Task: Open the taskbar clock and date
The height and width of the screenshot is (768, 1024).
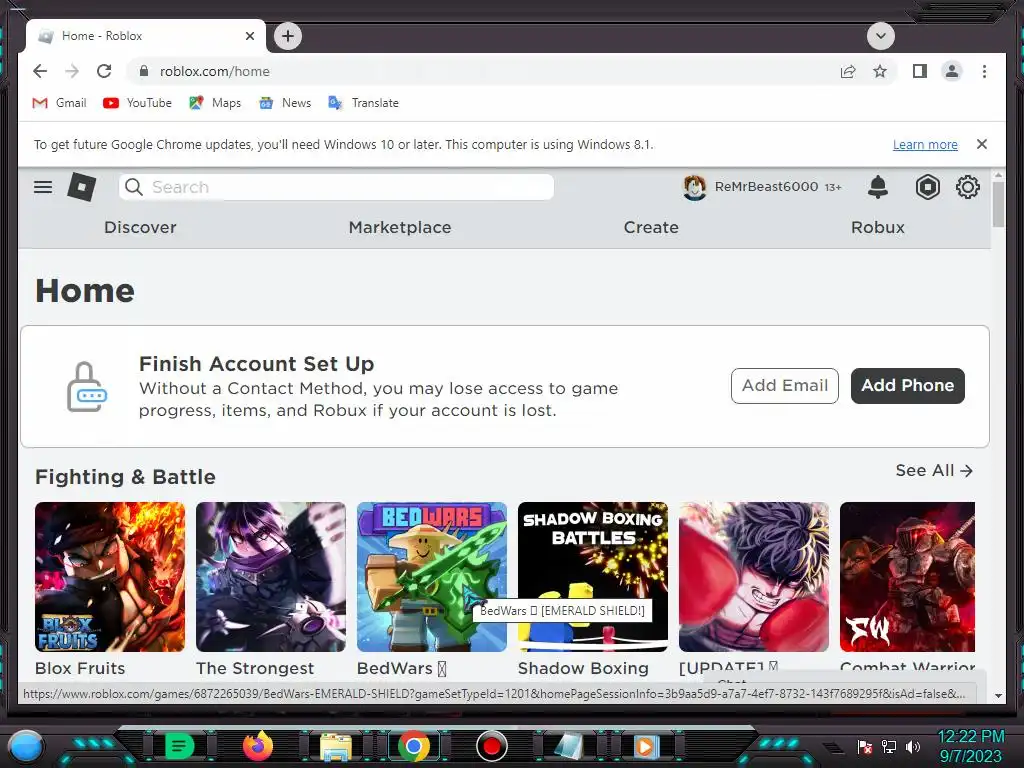Action: pos(970,746)
